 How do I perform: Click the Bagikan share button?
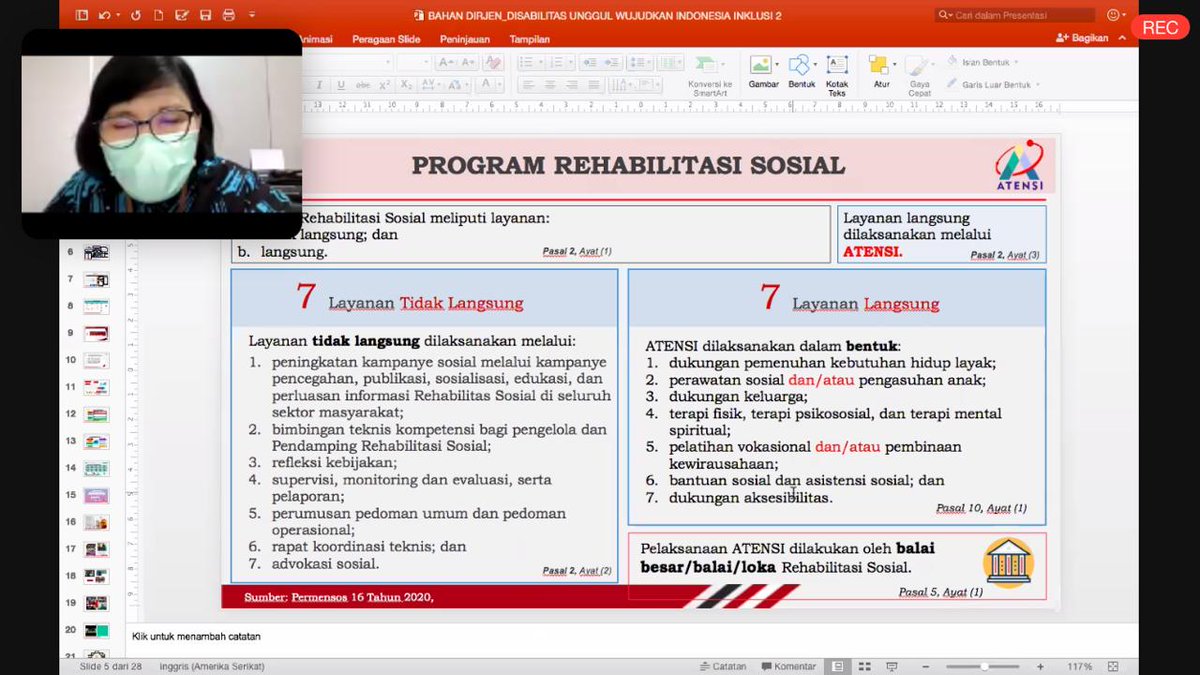1082,38
